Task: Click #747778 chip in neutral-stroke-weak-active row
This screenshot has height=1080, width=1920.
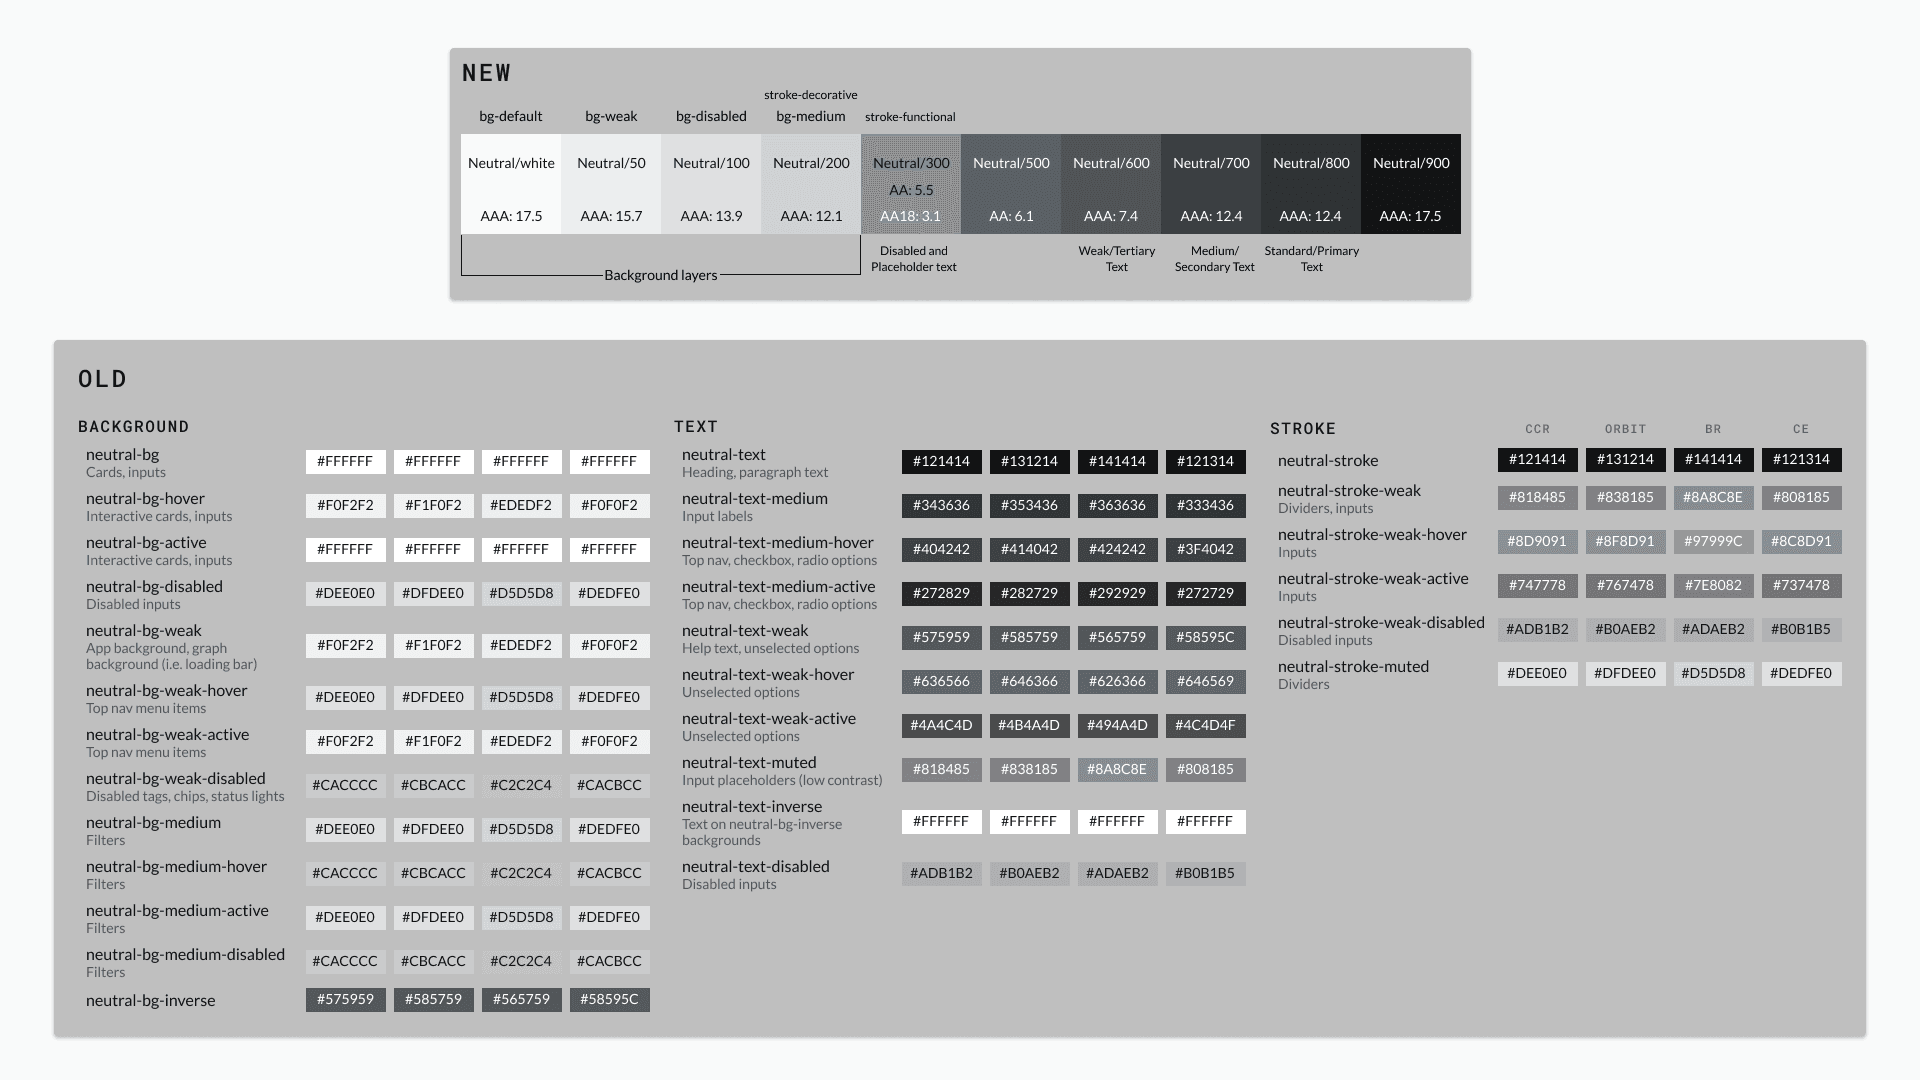Action: pyautogui.click(x=1538, y=586)
